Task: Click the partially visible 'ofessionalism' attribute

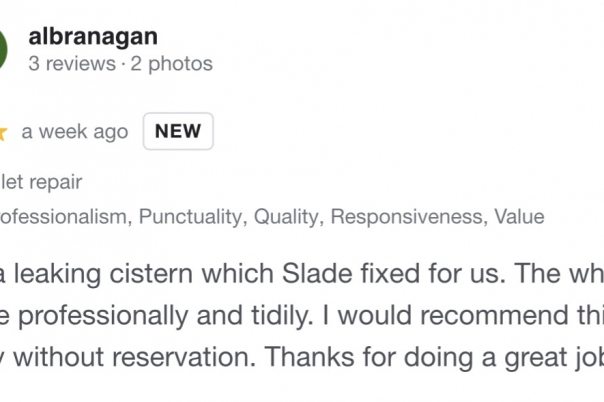Action: click(63, 216)
